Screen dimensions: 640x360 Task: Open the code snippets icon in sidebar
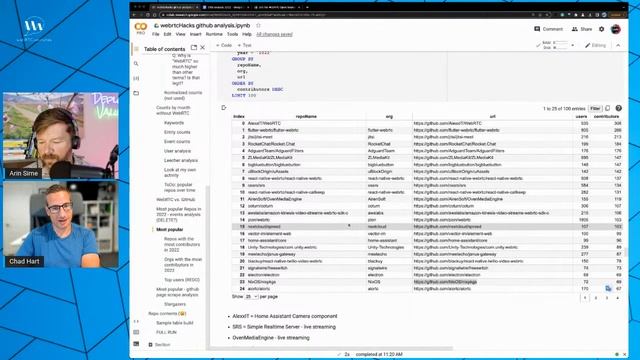[136, 322]
